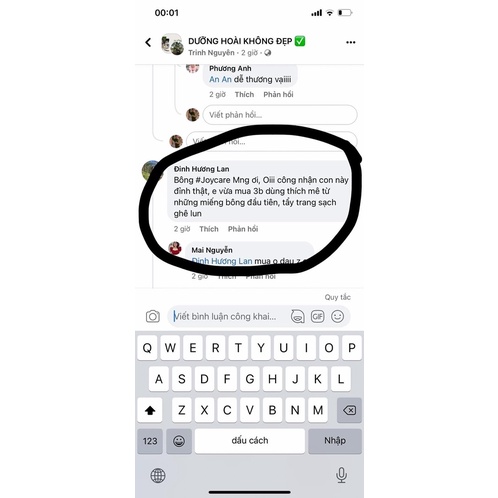Tap the DƯỠNG HOÀI KHÔNG ĐẸP group name
The width and height of the screenshot is (498, 498).
[x=240, y=41]
